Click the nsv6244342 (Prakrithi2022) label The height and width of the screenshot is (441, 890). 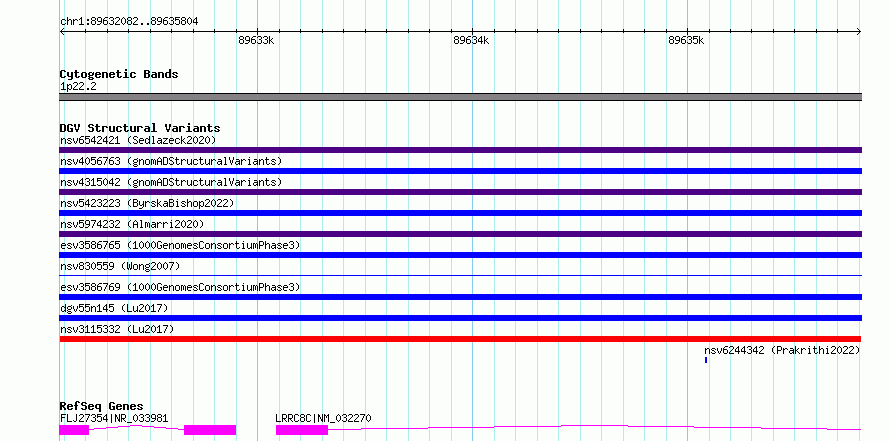coord(782,350)
